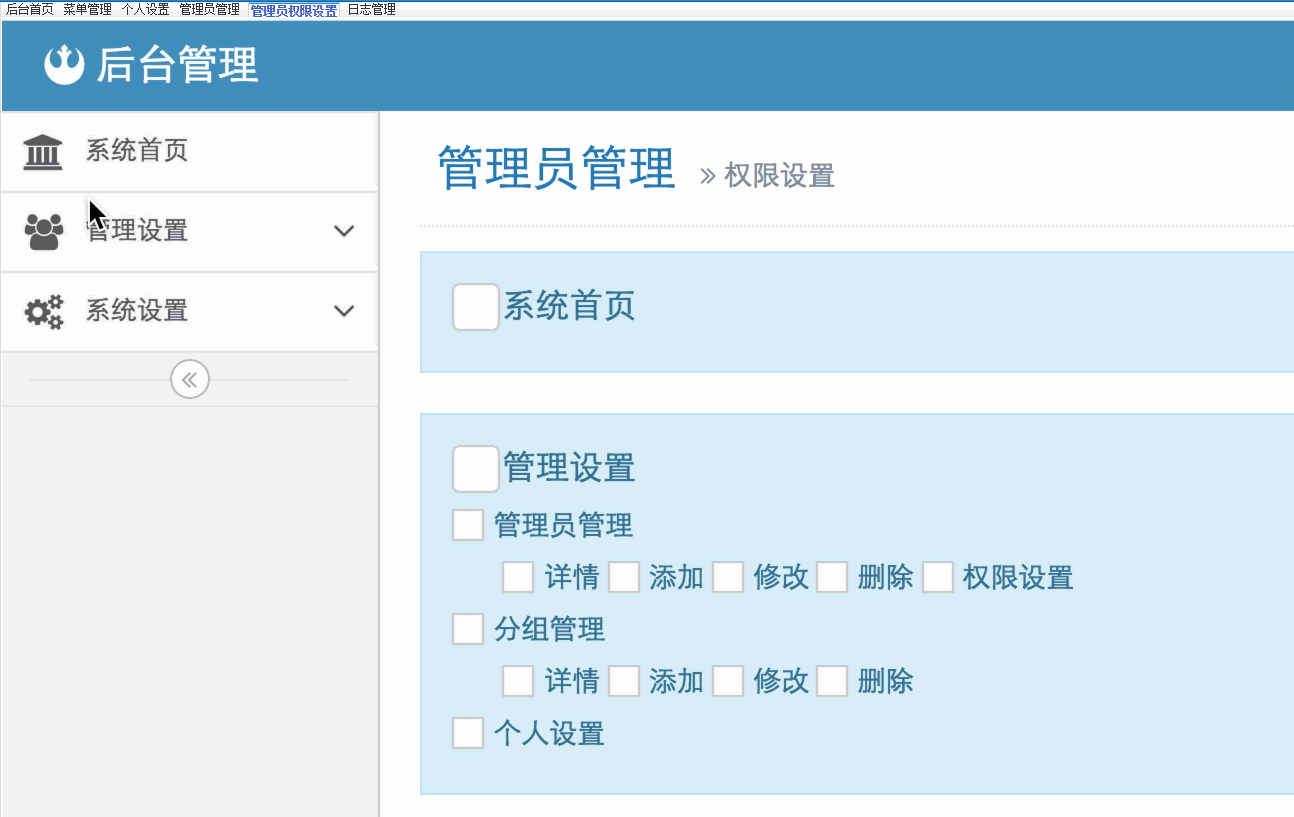Collapse sidebar with double-chevron button

[x=190, y=380]
